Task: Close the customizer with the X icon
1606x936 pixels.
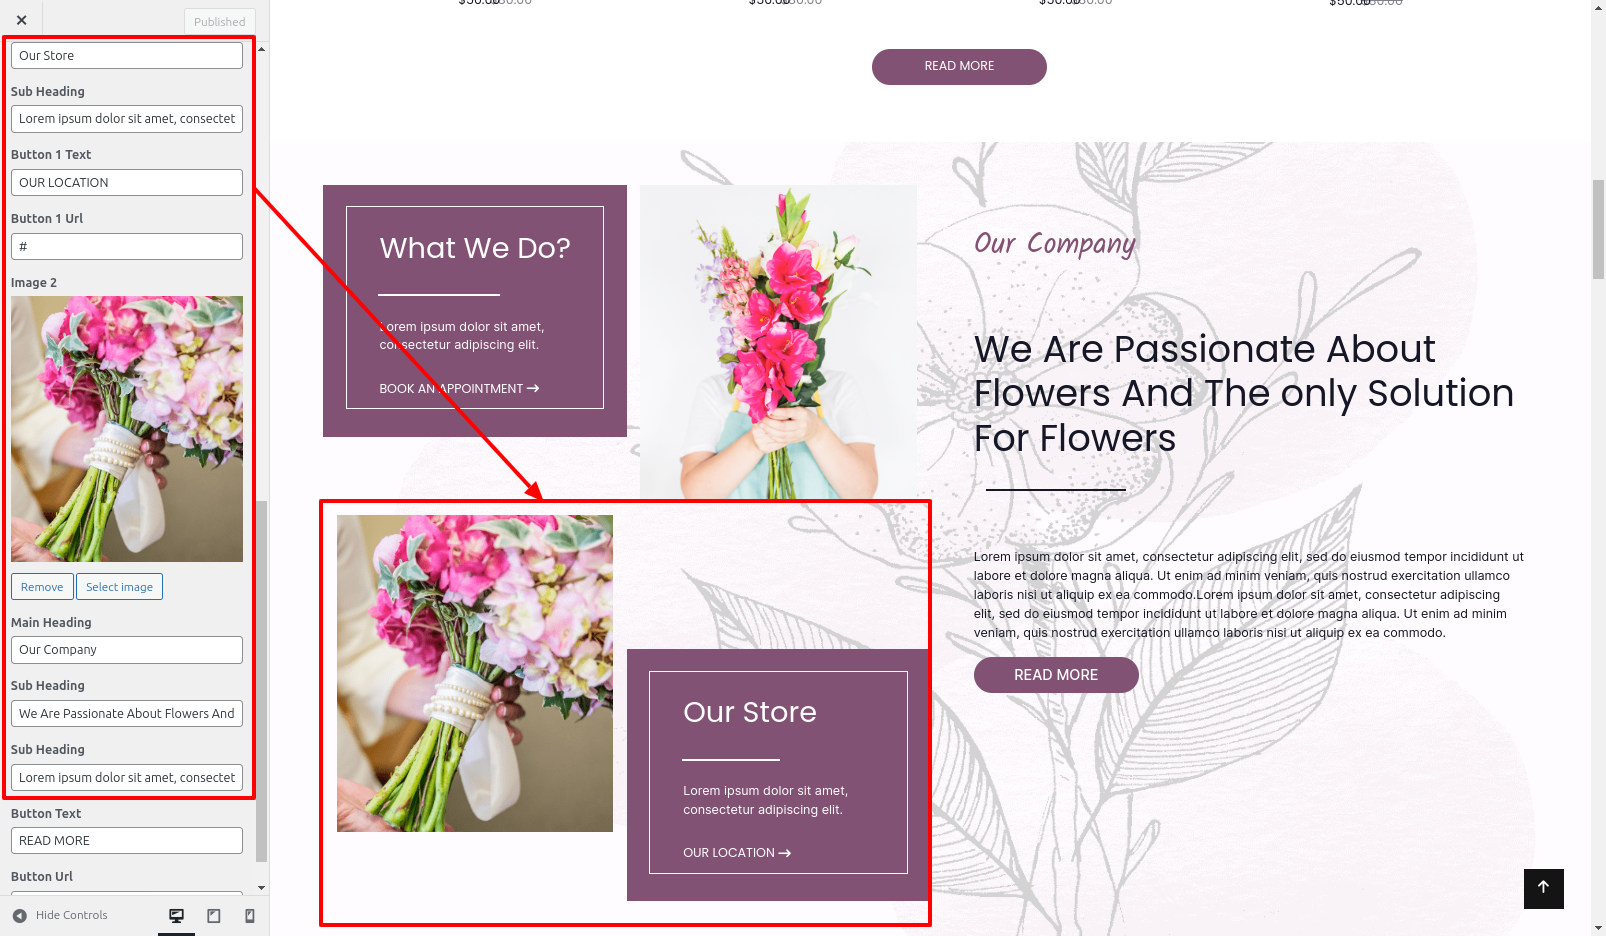Action: 21,20
